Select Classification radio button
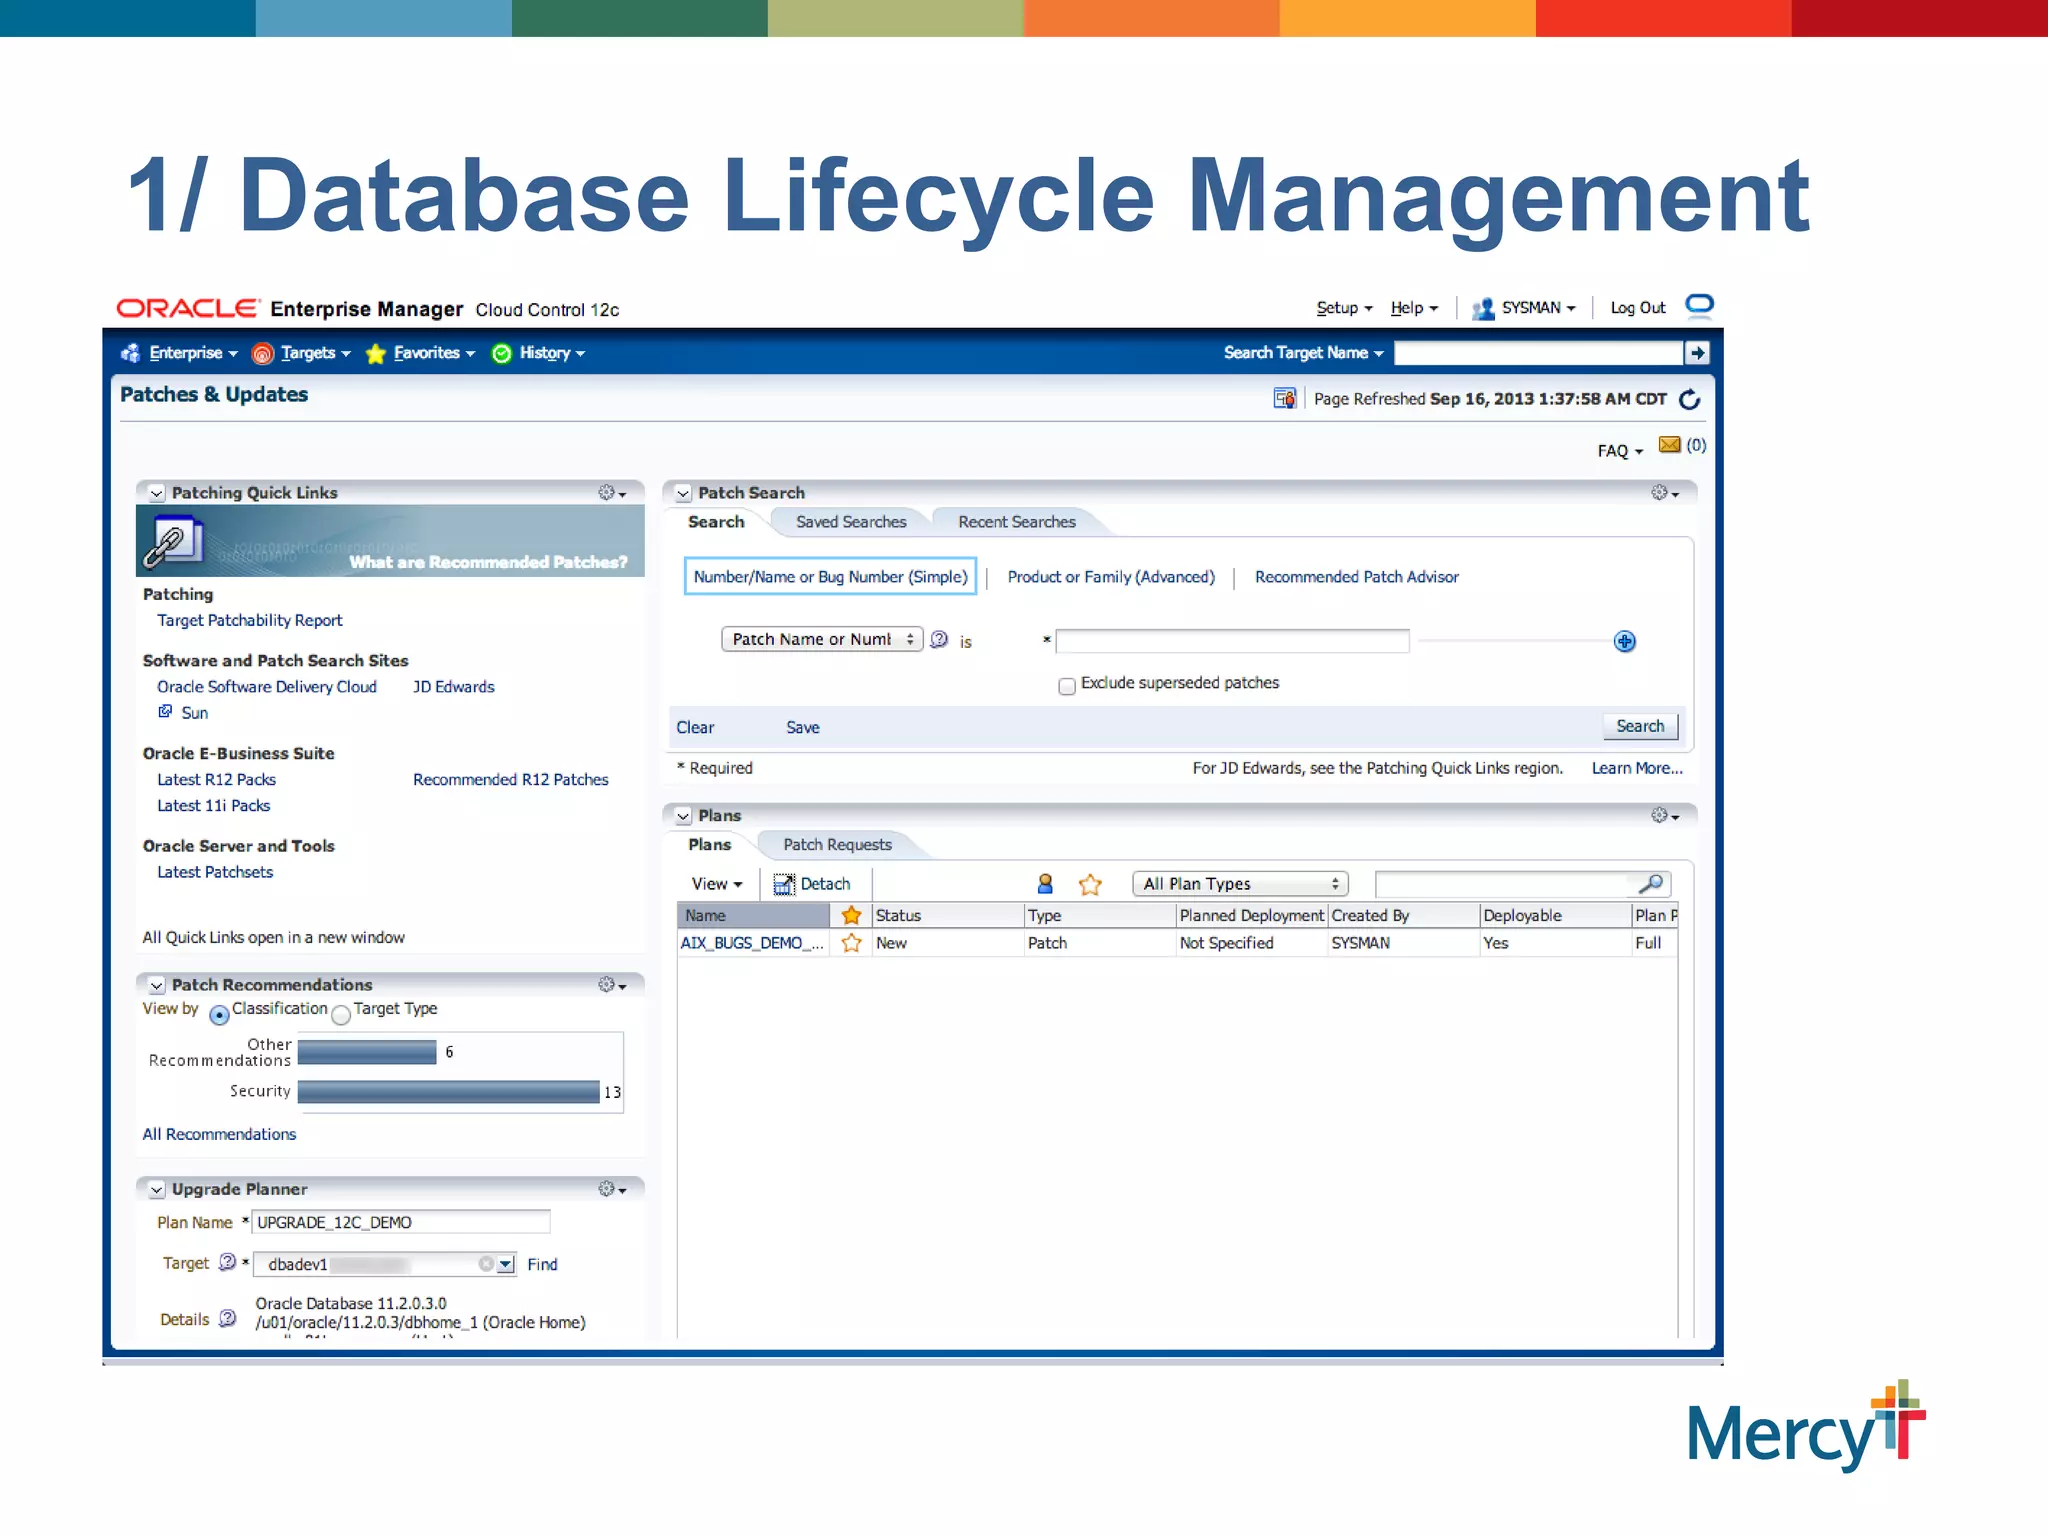Image resolution: width=2048 pixels, height=1536 pixels. point(219,1014)
